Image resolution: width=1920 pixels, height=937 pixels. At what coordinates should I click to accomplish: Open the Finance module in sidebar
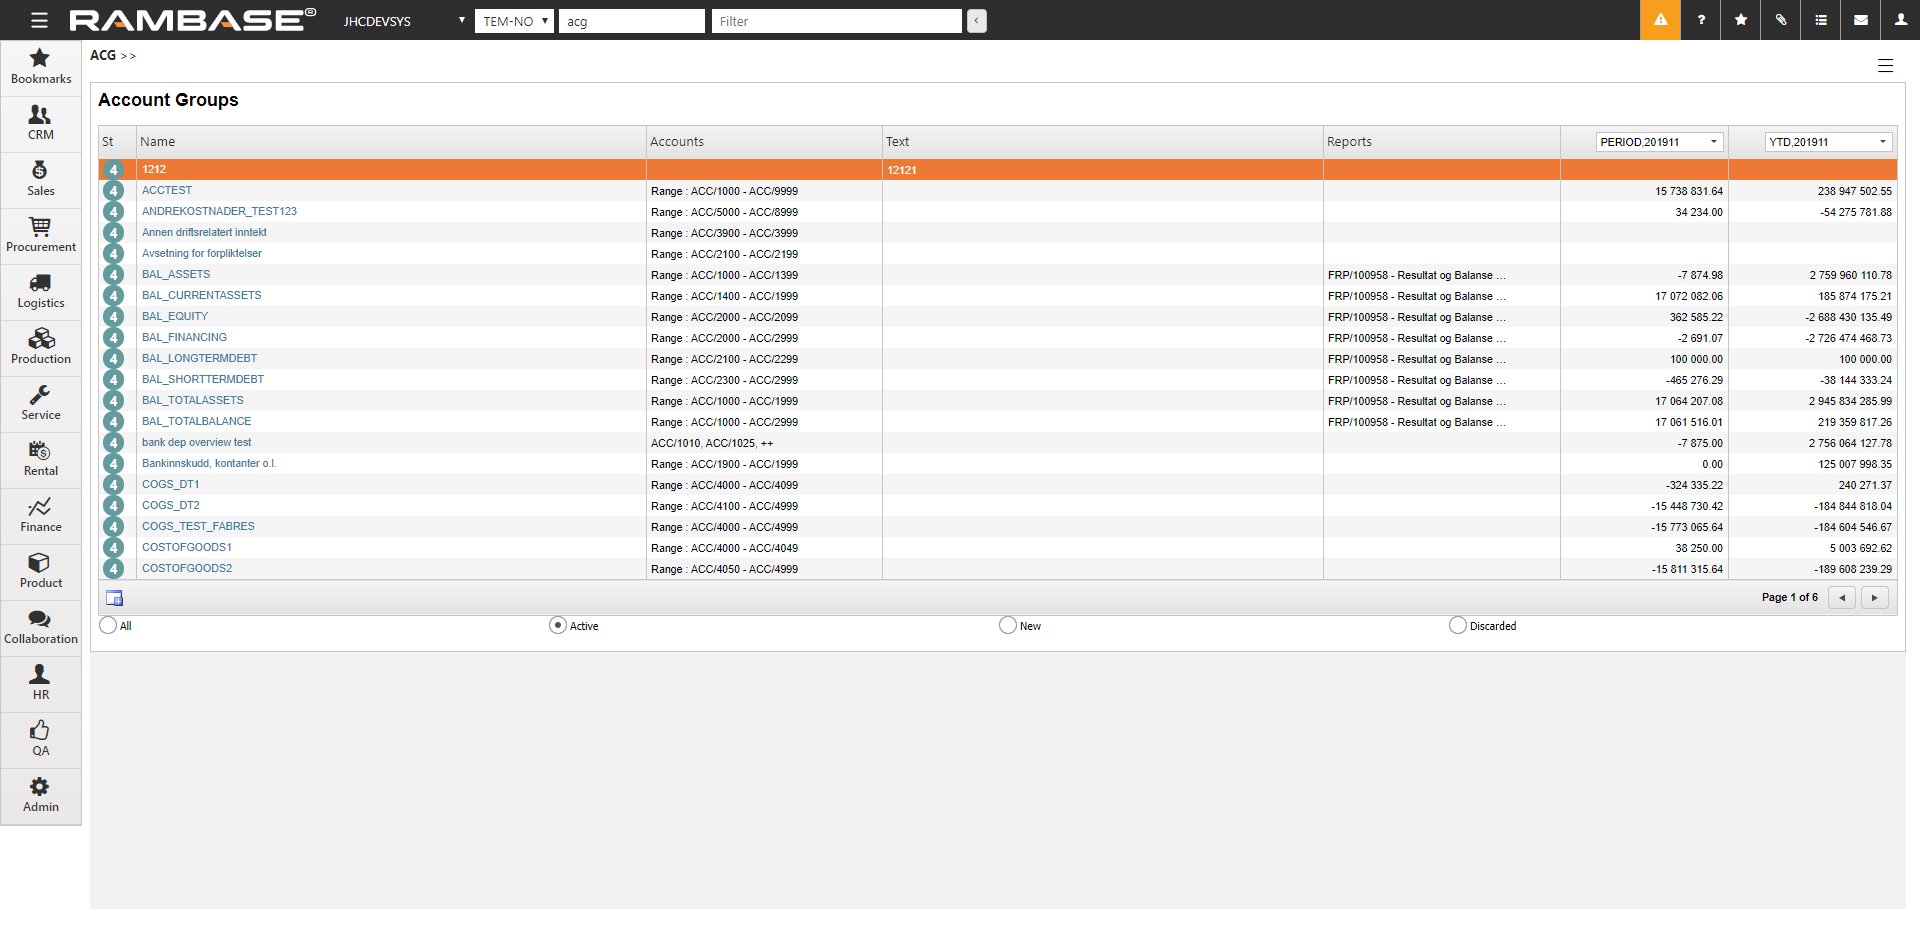(x=41, y=516)
